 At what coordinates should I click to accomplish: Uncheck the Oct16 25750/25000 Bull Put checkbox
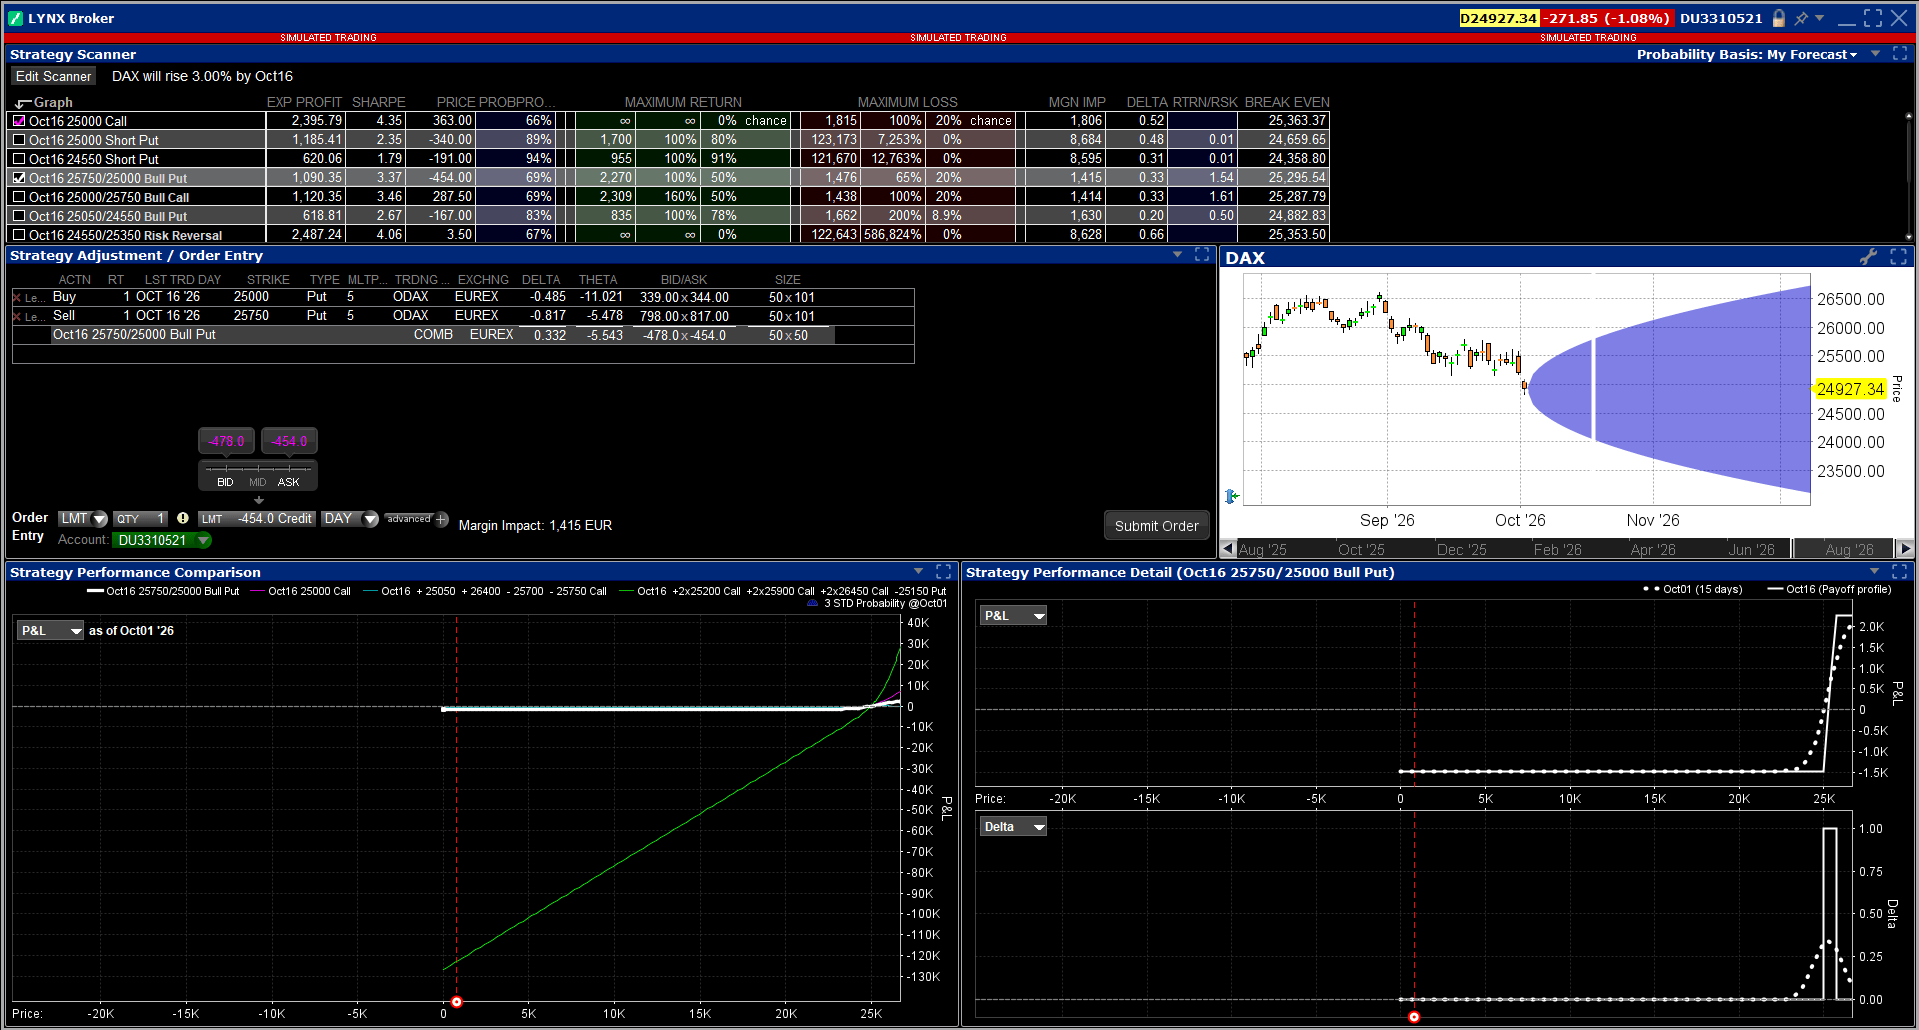tap(19, 178)
